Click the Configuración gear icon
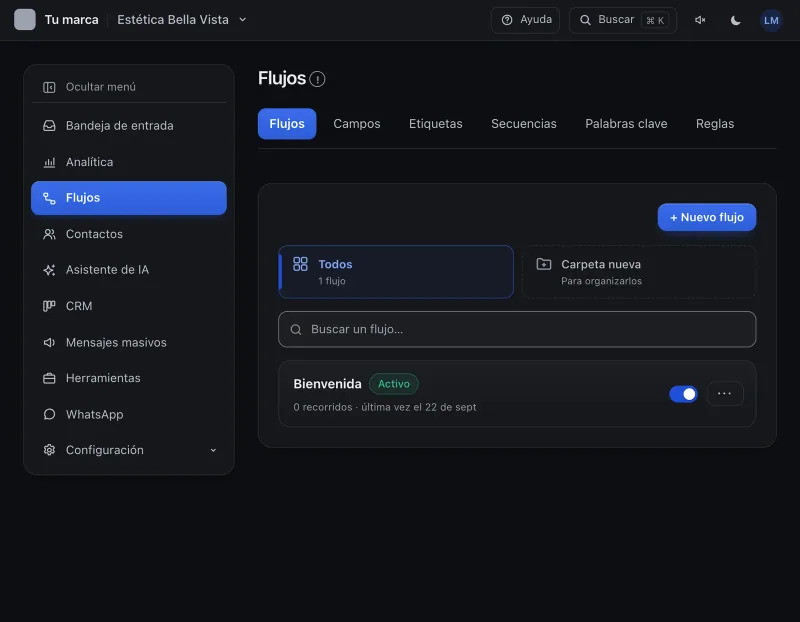Screen dimensions: 800x622 pos(49,450)
